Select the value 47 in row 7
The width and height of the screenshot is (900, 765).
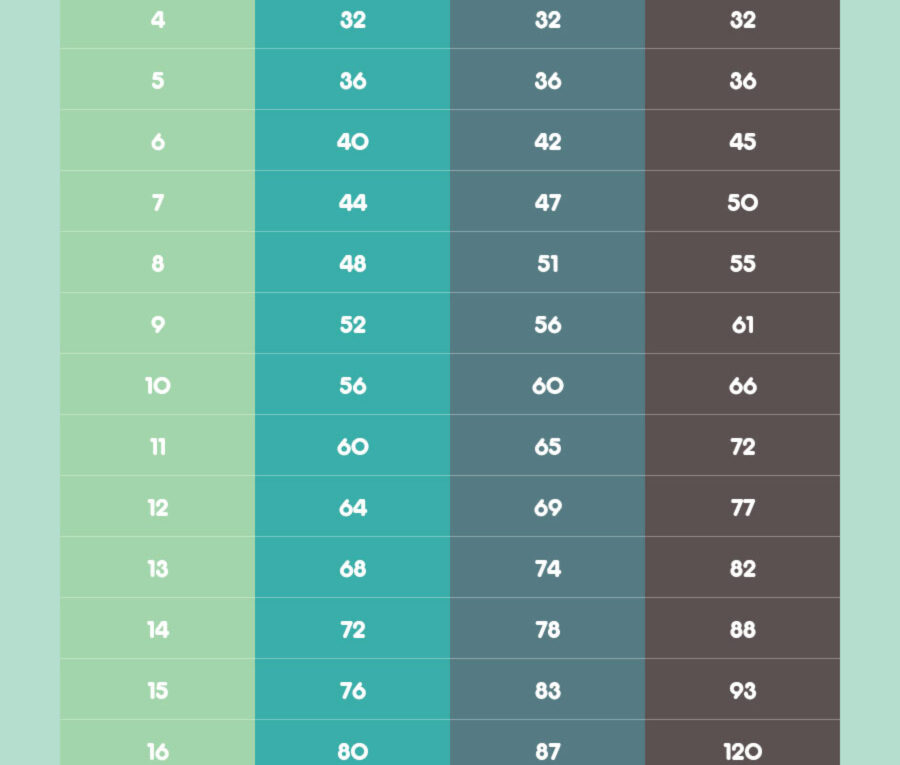click(x=547, y=203)
